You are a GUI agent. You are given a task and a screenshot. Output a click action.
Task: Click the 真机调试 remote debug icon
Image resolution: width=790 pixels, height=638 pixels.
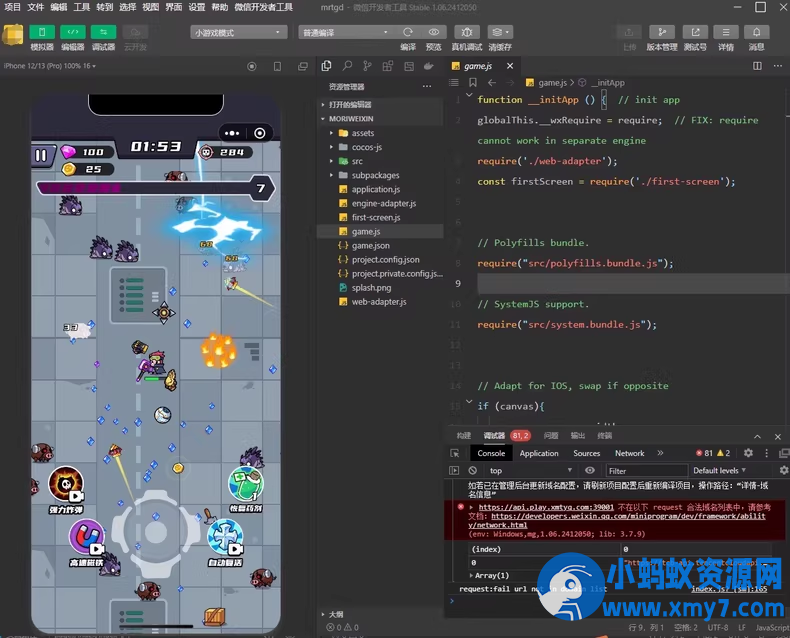point(466,32)
